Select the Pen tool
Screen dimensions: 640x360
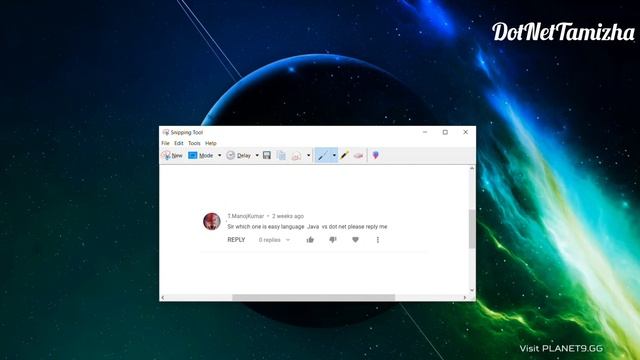(323, 156)
